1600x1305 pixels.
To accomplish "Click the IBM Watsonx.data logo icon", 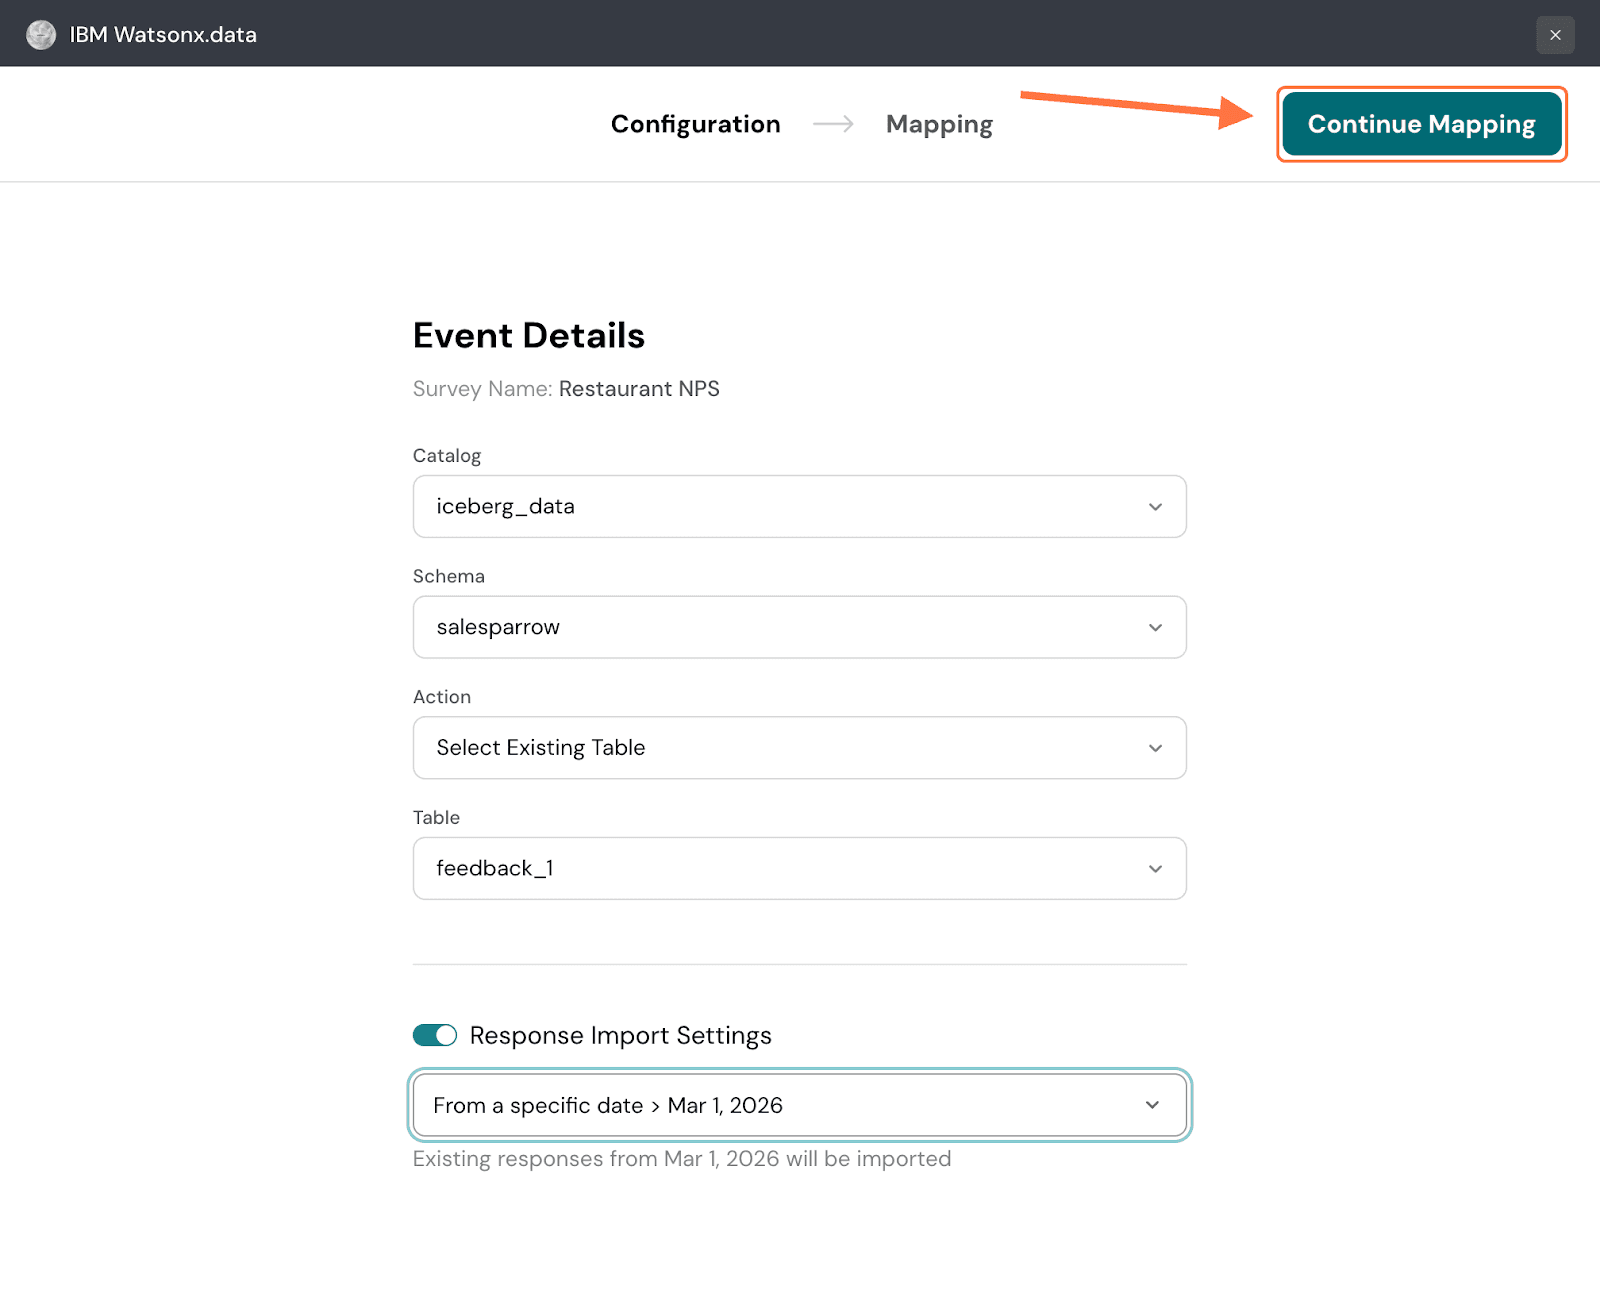I will pos(41,35).
